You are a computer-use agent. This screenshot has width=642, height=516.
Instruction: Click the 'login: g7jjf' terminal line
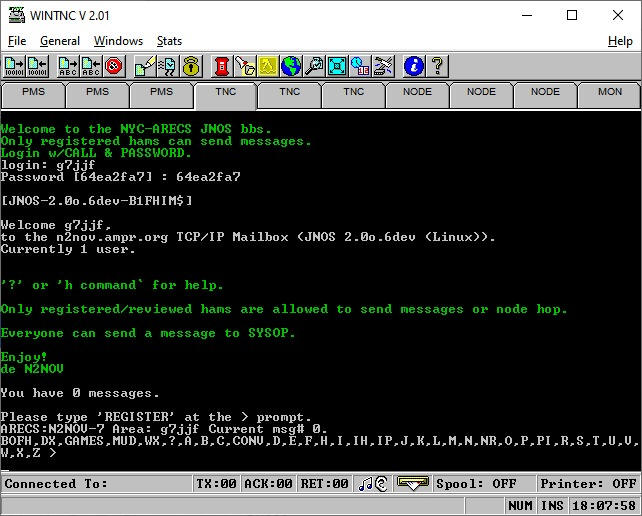tap(48, 165)
